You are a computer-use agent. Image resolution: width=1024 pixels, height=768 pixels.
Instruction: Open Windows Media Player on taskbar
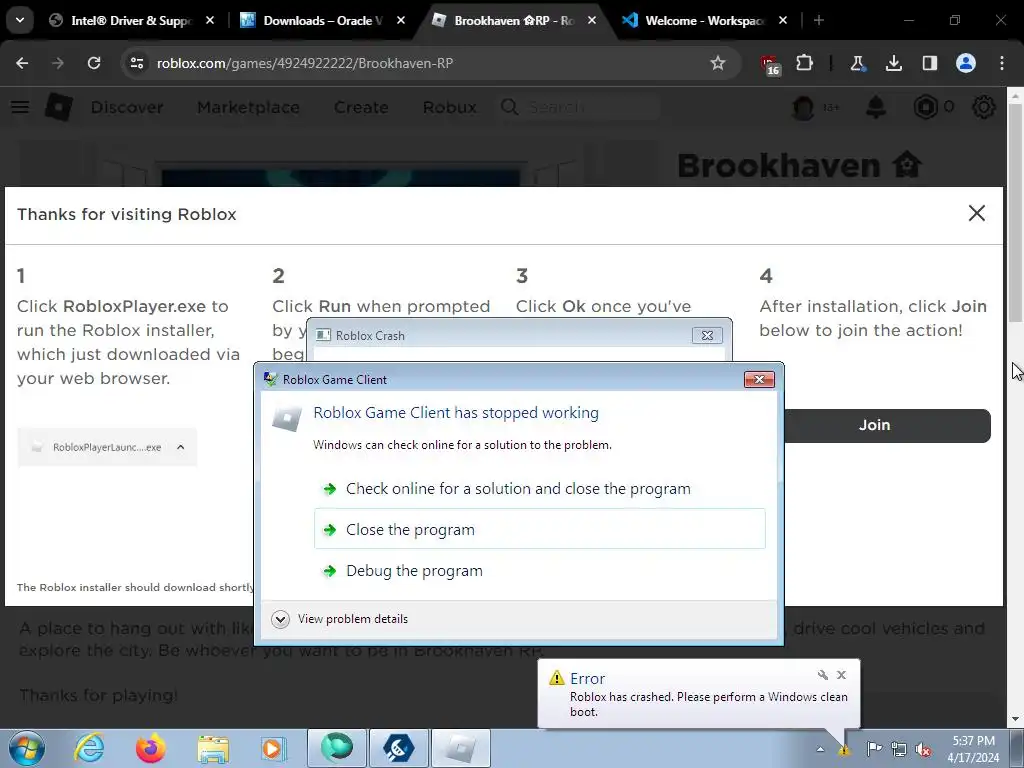[274, 748]
